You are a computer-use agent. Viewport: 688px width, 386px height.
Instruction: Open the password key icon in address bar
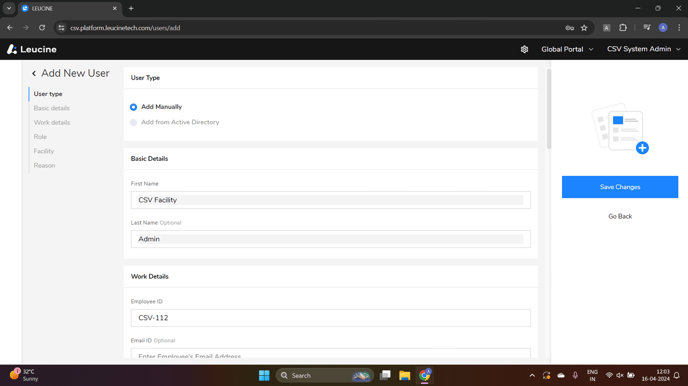pyautogui.click(x=570, y=28)
